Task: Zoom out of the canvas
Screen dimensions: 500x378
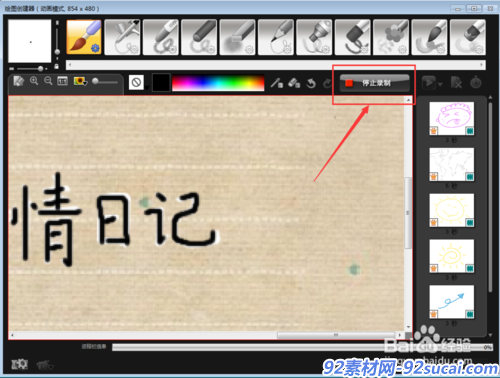Action: tap(48, 81)
